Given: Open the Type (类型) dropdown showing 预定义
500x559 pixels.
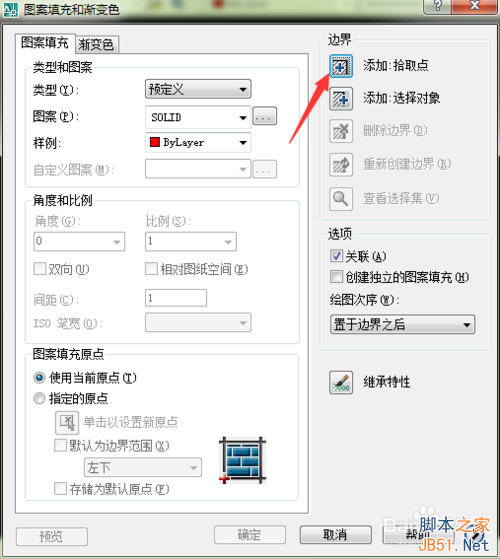Looking at the screenshot, I should click(x=198, y=89).
